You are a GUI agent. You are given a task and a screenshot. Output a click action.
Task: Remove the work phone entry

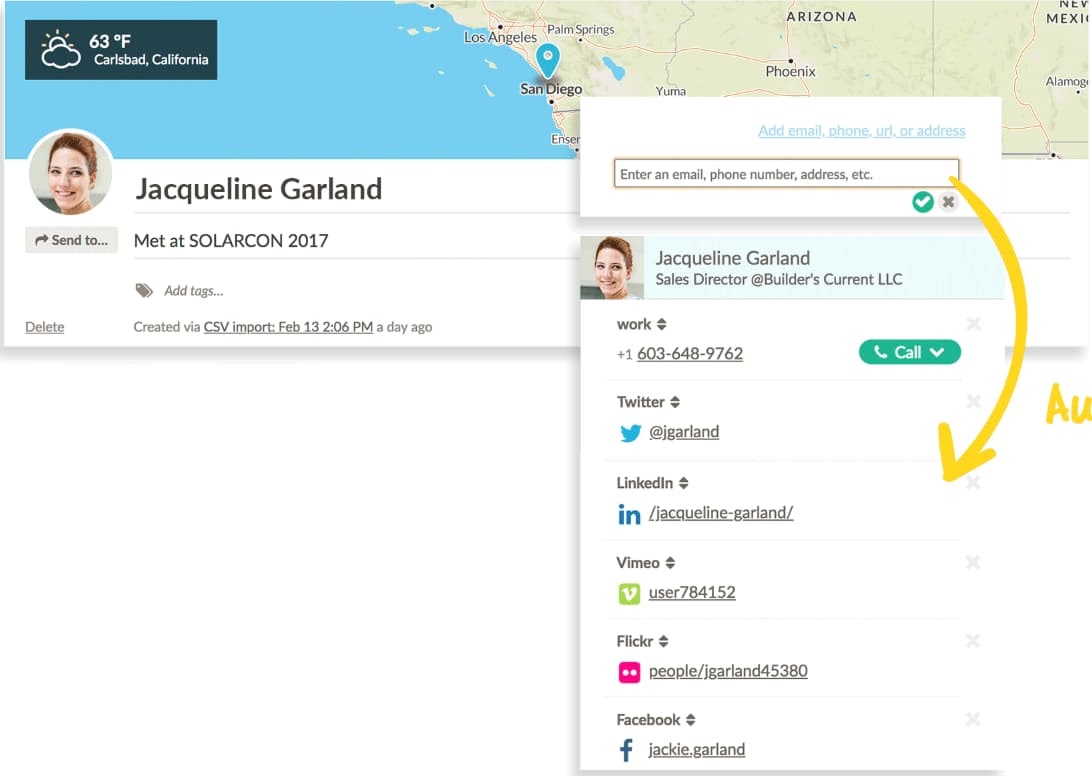click(x=974, y=323)
